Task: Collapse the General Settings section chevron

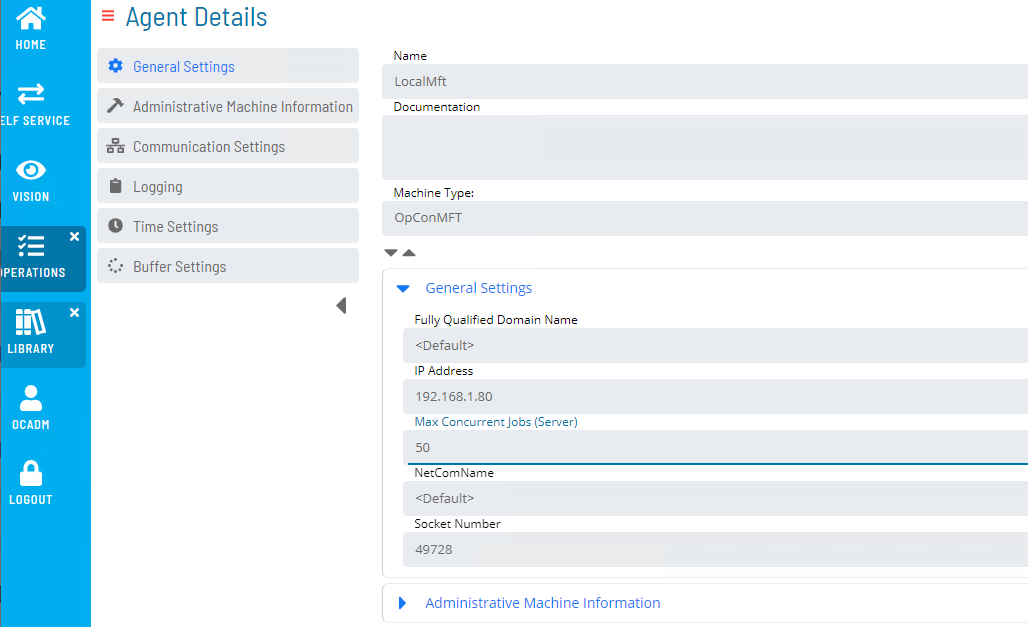Action: tap(403, 289)
